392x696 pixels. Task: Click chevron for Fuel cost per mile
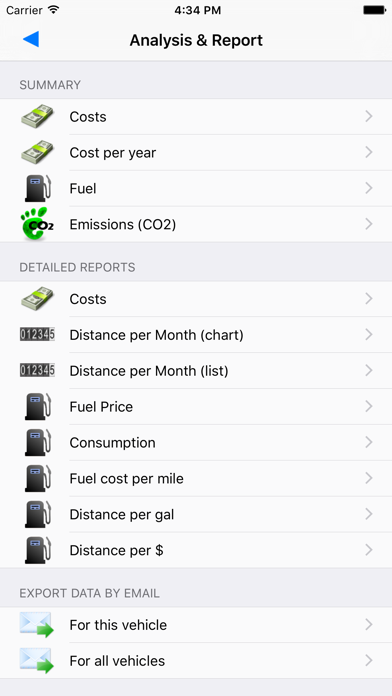(x=368, y=478)
